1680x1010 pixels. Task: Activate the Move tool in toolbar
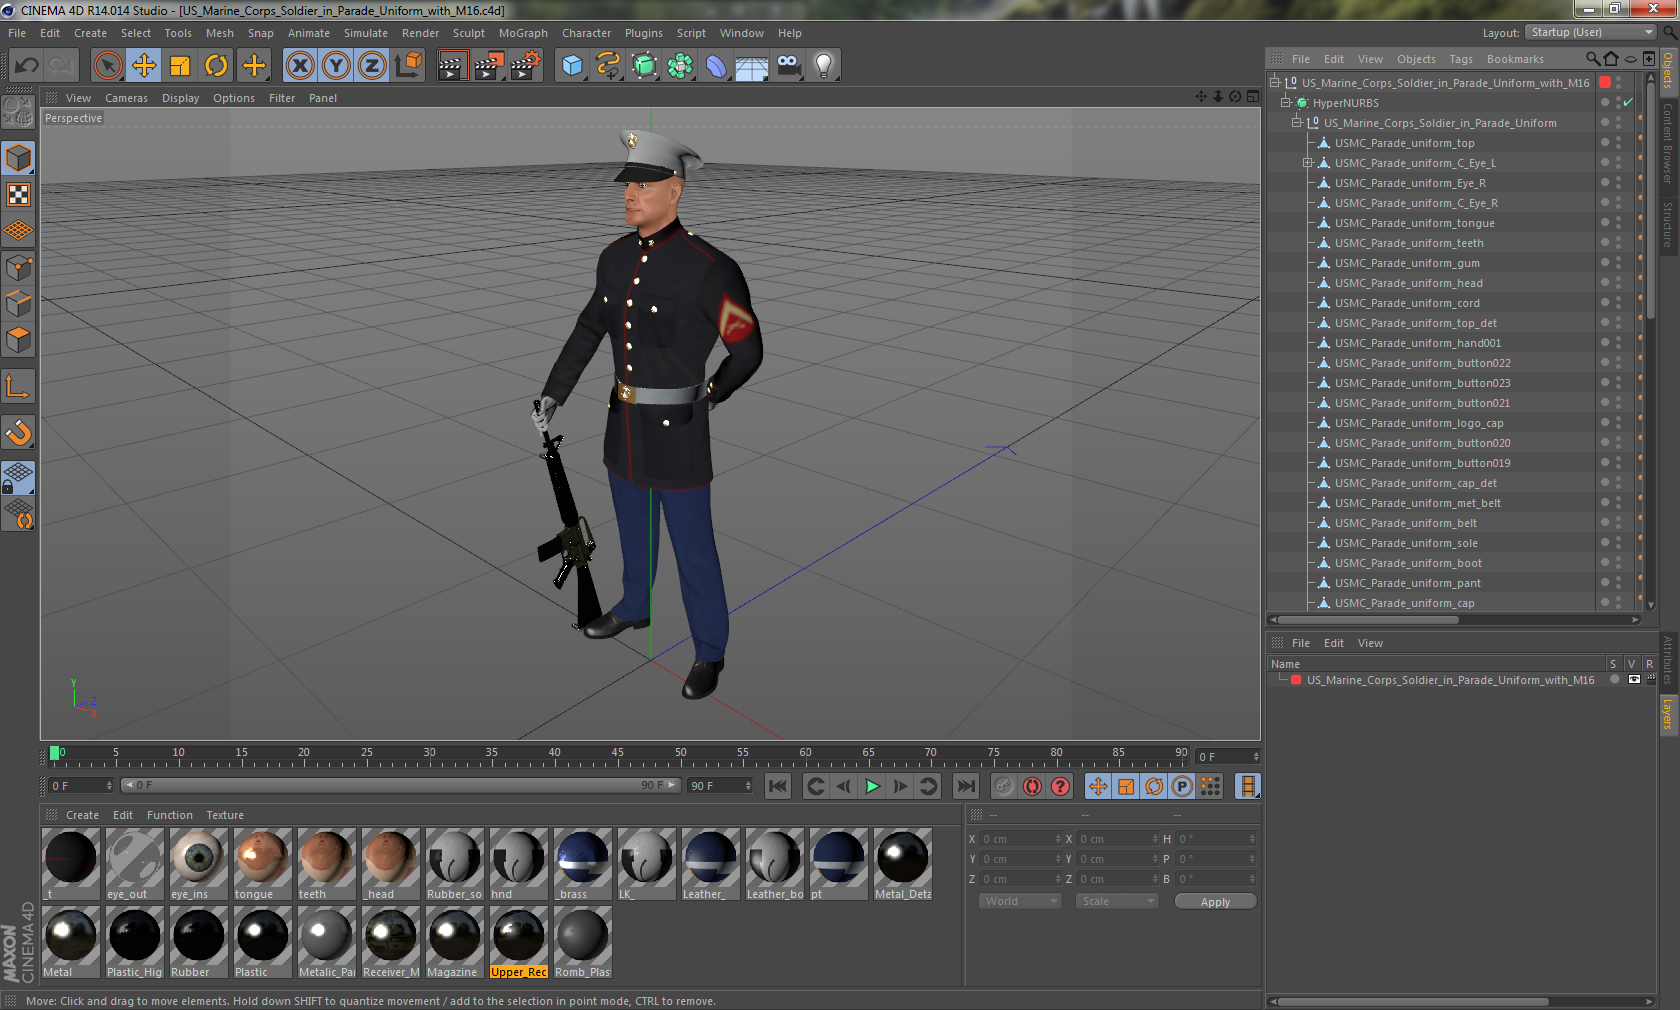click(144, 66)
